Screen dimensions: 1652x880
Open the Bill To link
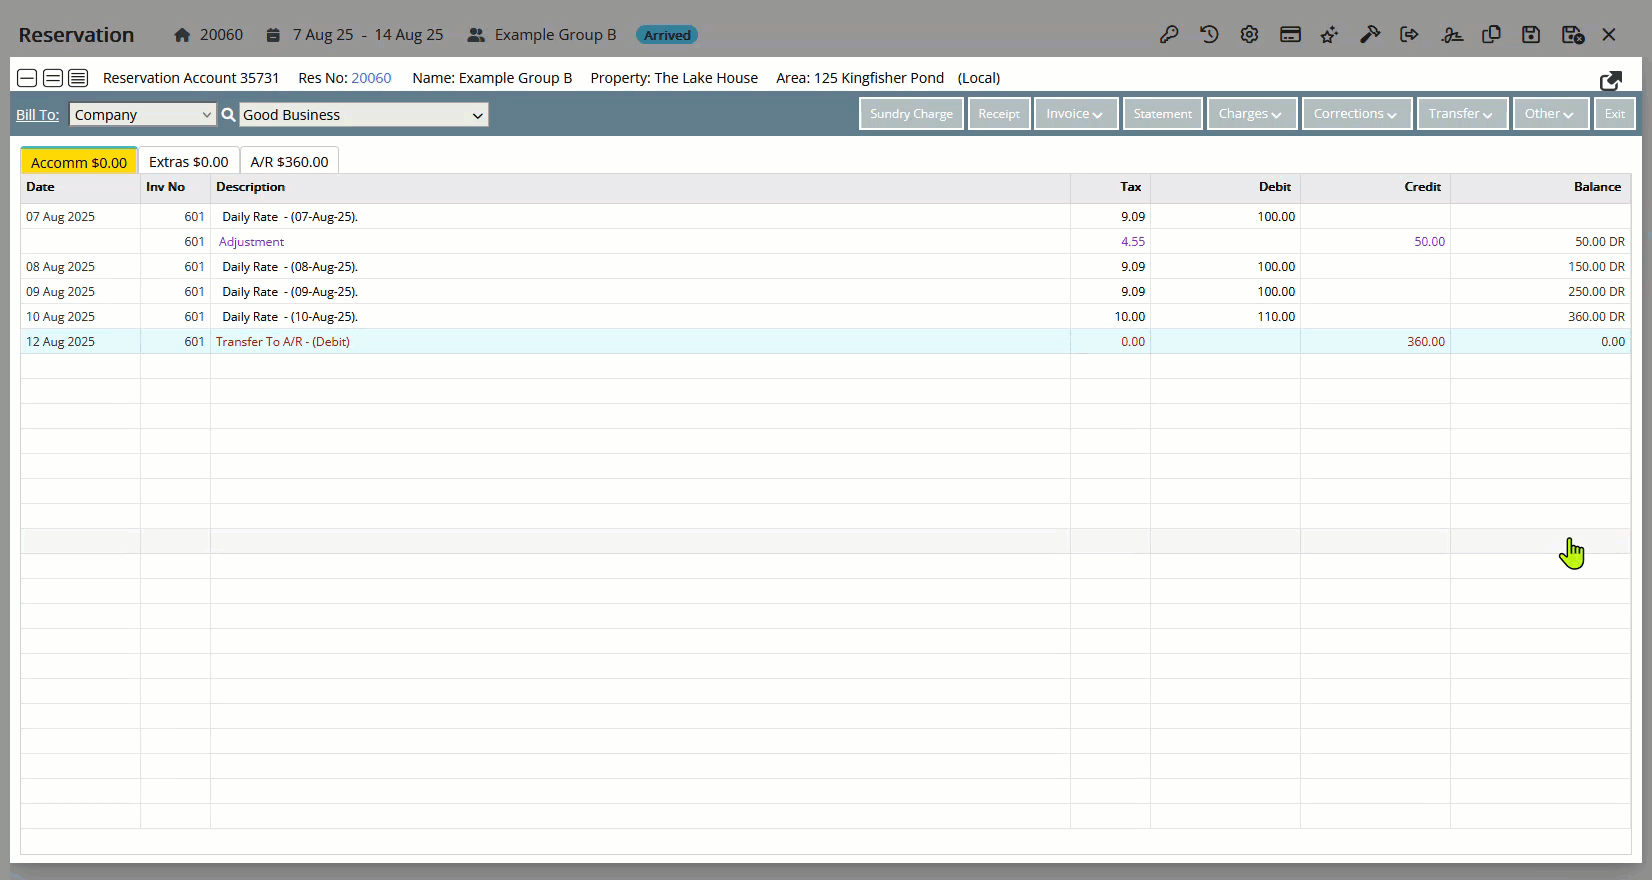[x=37, y=115]
